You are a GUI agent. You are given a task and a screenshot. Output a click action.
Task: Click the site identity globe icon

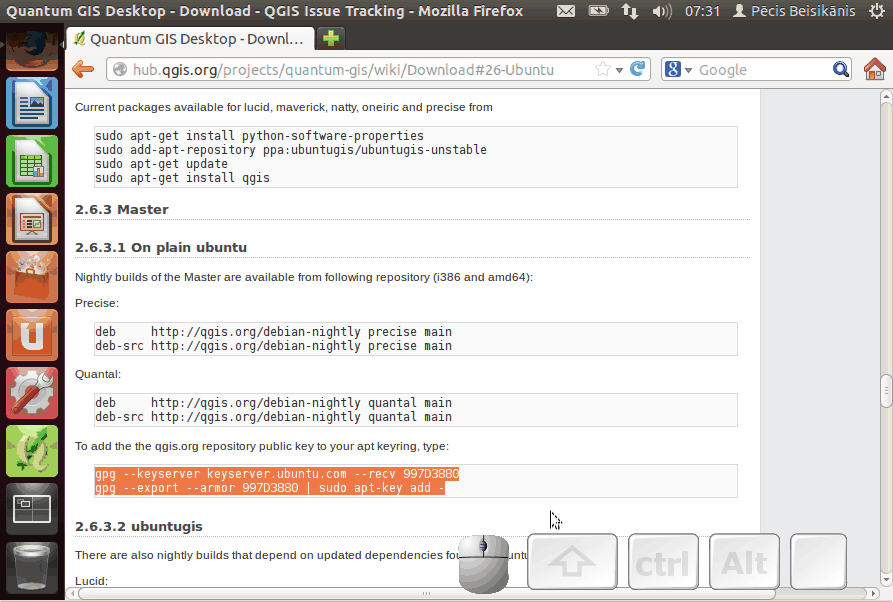point(120,69)
